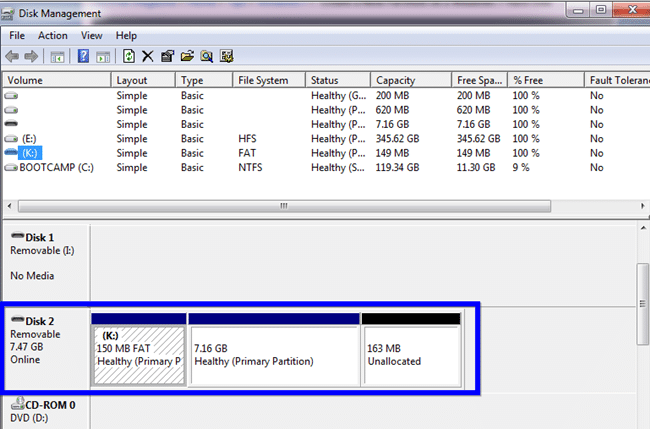
Task: Click the volume list horizontal scrollbar
Action: [283, 207]
